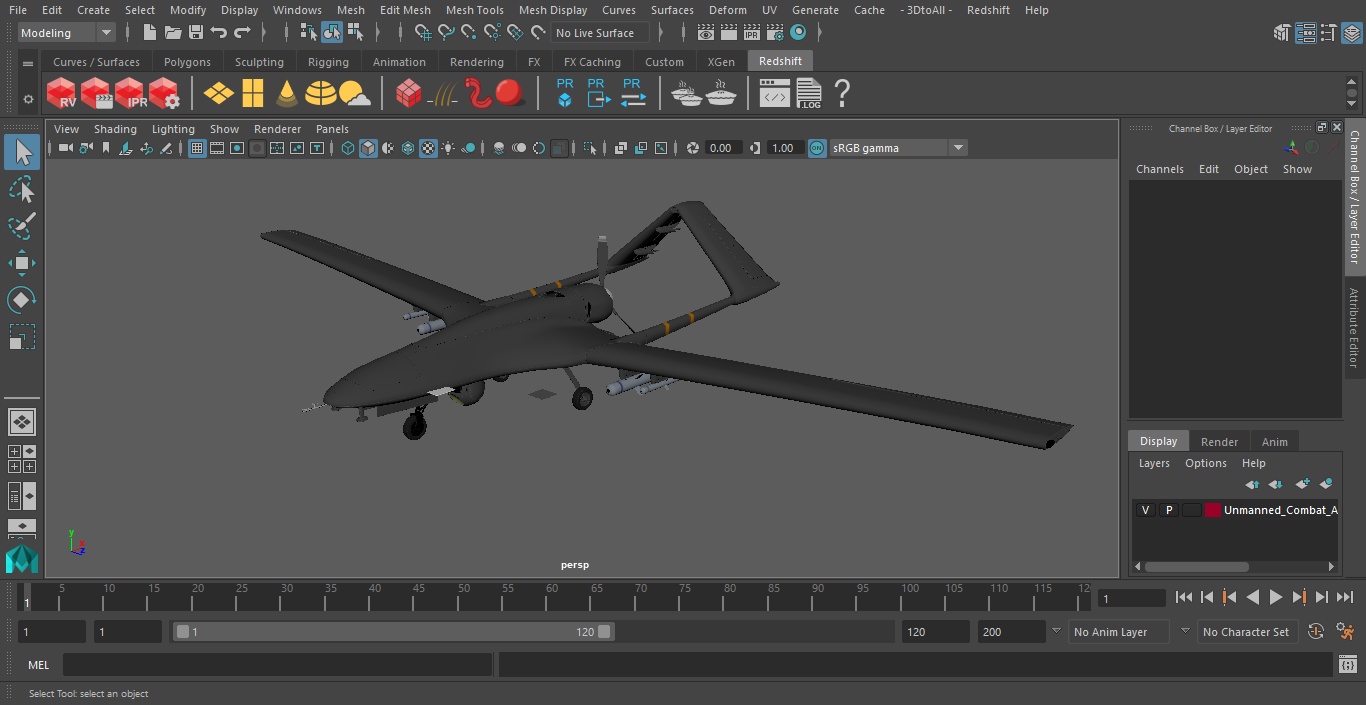This screenshot has height=705, width=1366.
Task: Select the Select Tool arrow in toolbox
Action: (x=22, y=152)
